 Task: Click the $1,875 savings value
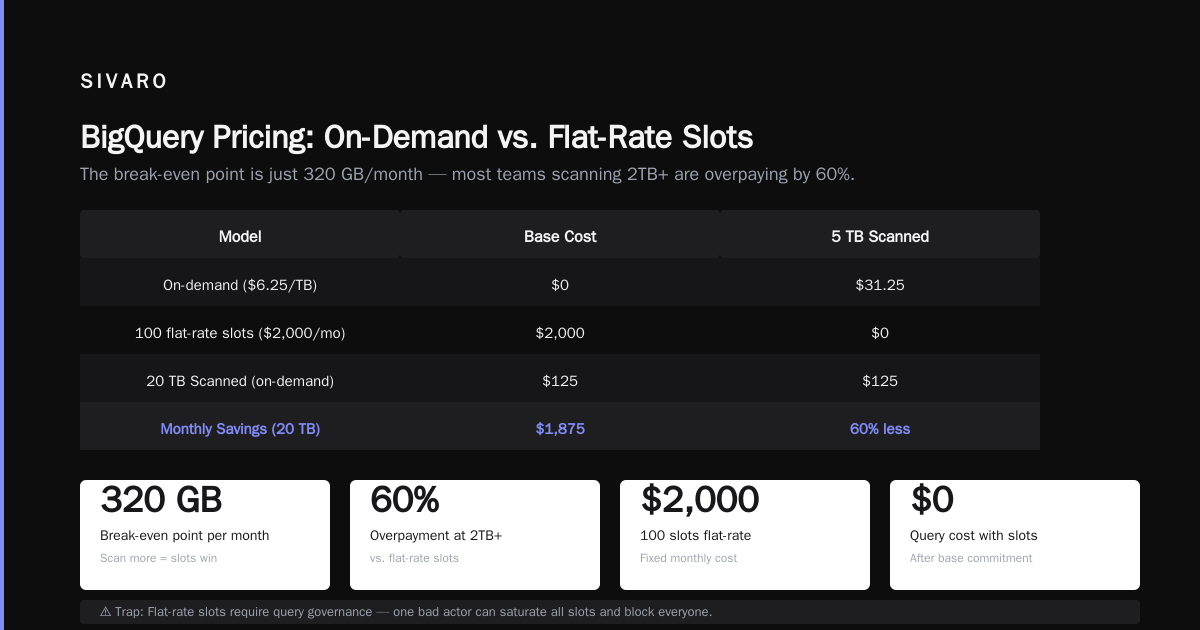[x=560, y=429]
